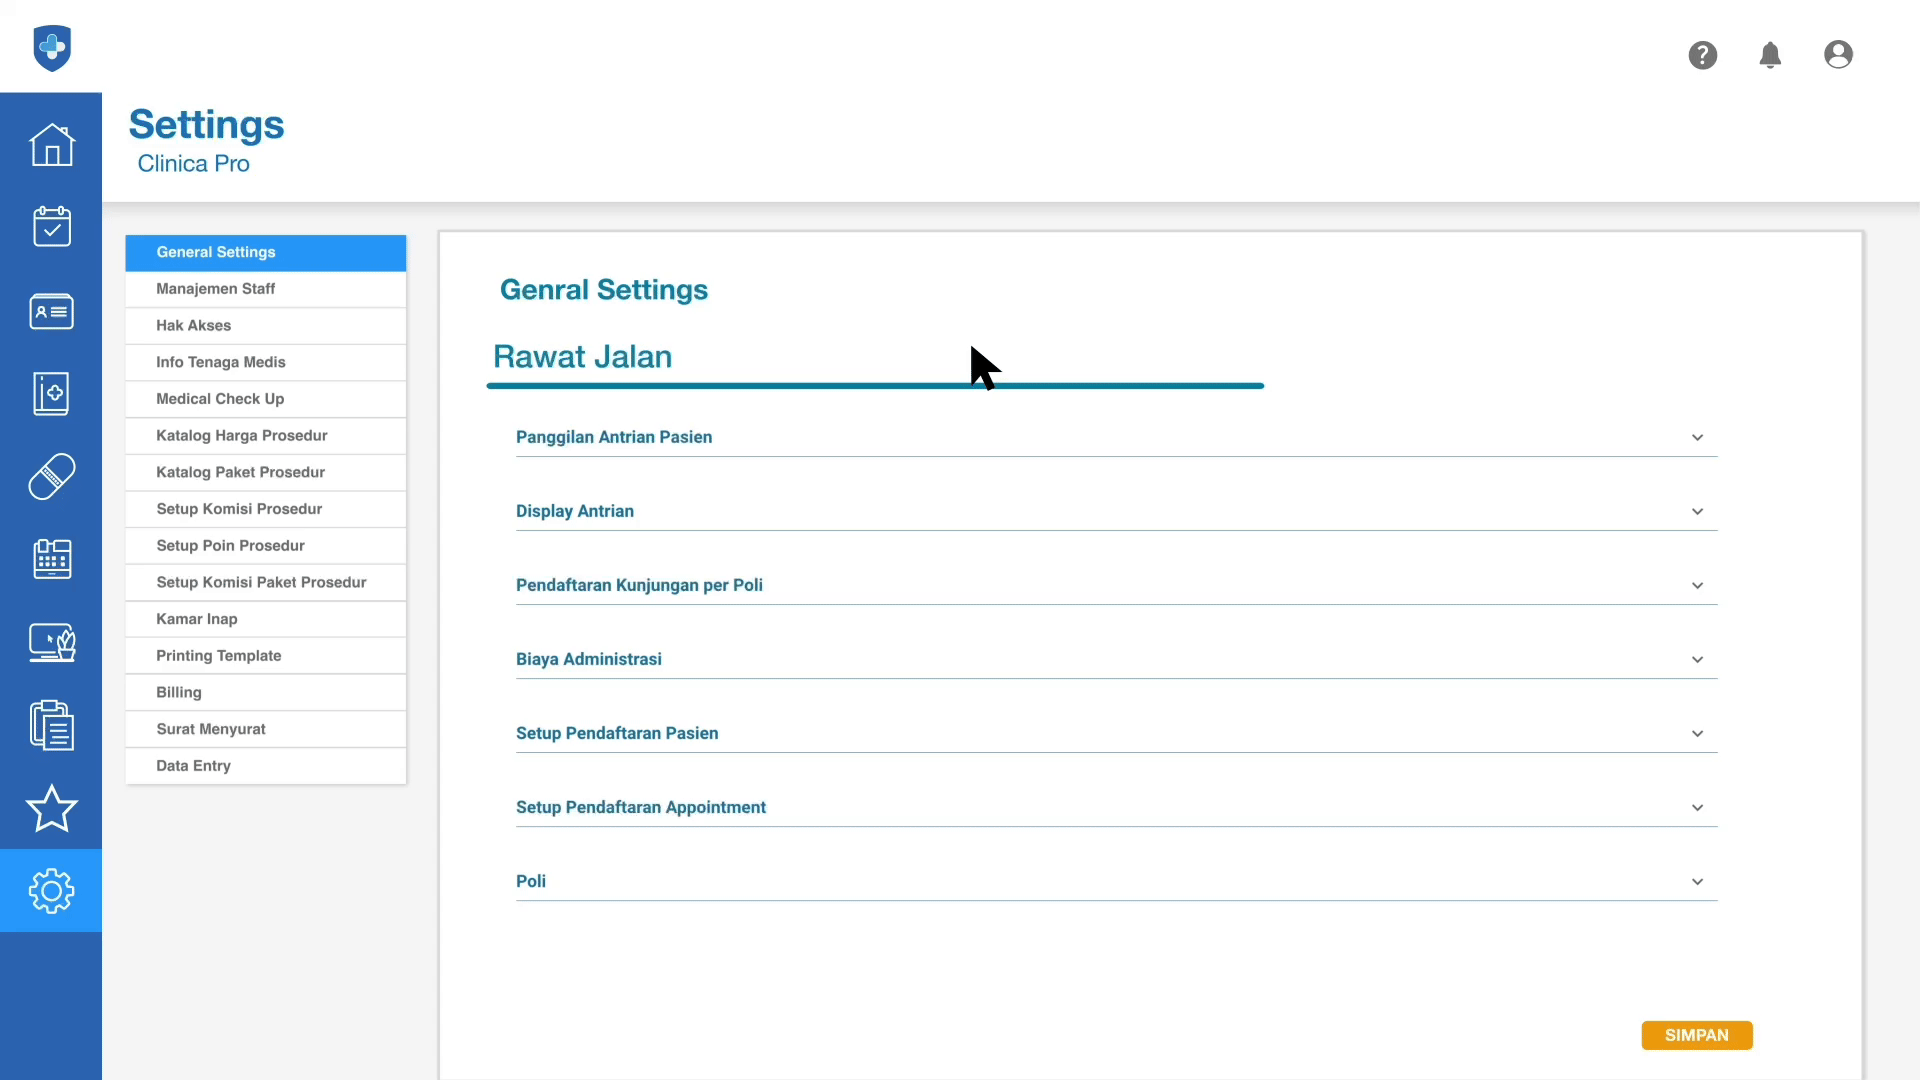Select the bandage pill icon in sidebar
1920x1080 pixels.
[x=51, y=477]
